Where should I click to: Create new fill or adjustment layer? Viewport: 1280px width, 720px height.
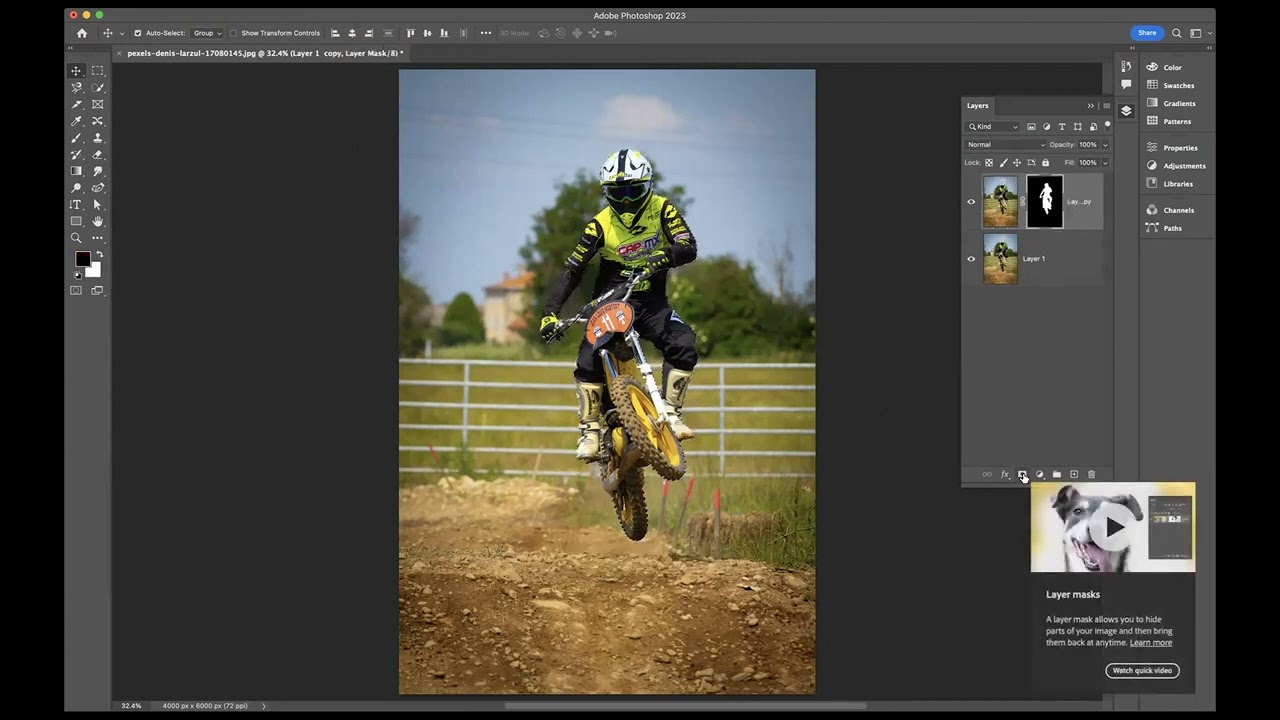click(x=1039, y=474)
